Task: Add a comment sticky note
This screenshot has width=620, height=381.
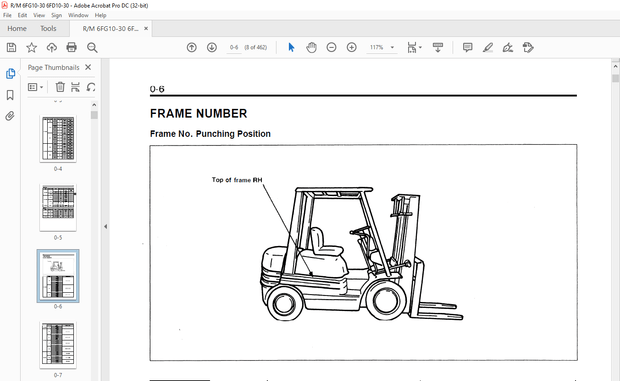Action: click(x=468, y=47)
